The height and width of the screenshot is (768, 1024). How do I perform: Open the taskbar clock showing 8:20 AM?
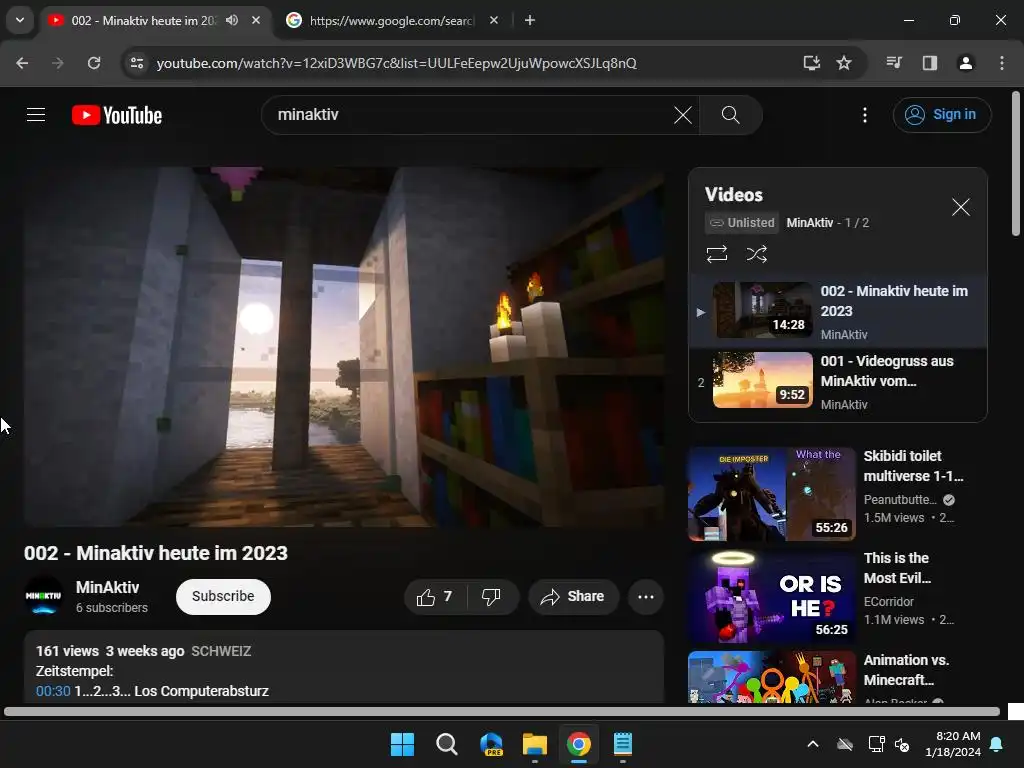pyautogui.click(x=953, y=744)
